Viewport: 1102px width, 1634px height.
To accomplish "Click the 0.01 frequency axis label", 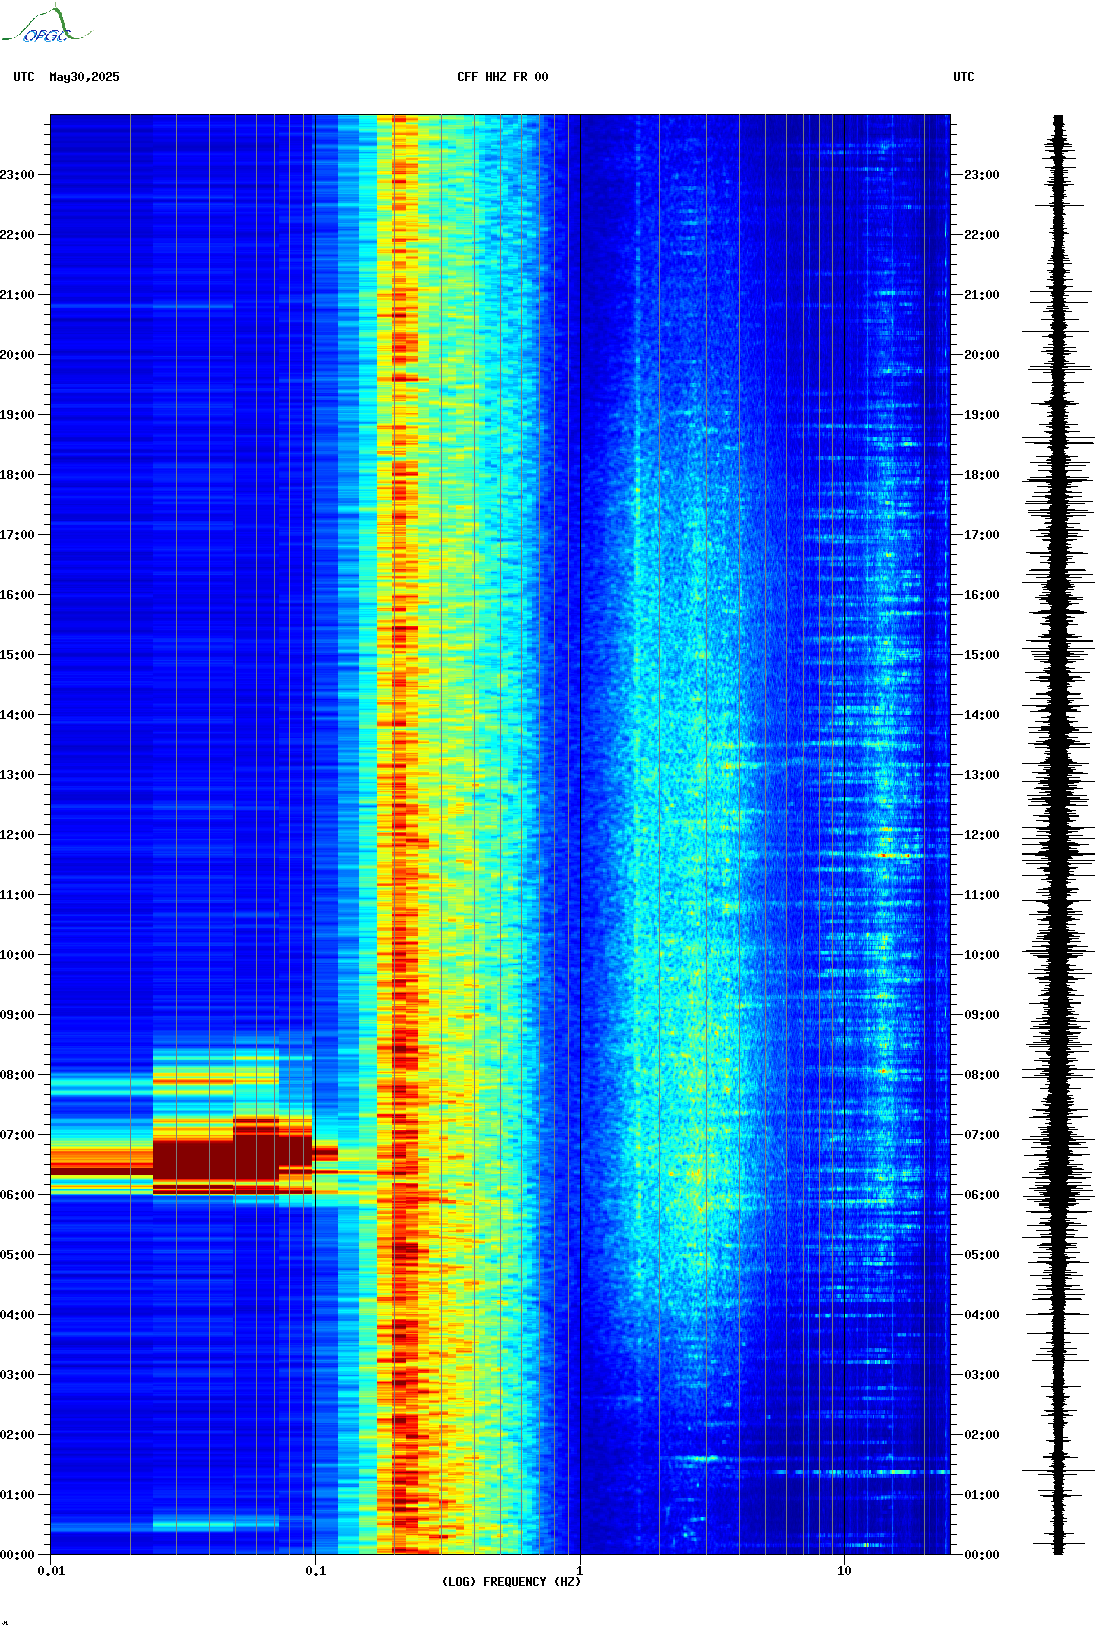I will 51,1570.
